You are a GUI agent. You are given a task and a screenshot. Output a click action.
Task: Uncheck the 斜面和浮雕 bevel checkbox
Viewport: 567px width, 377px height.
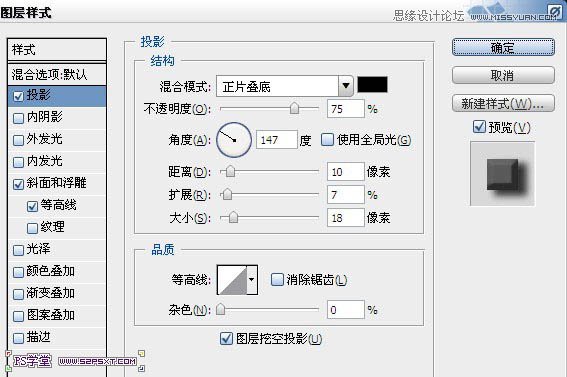(x=18, y=184)
